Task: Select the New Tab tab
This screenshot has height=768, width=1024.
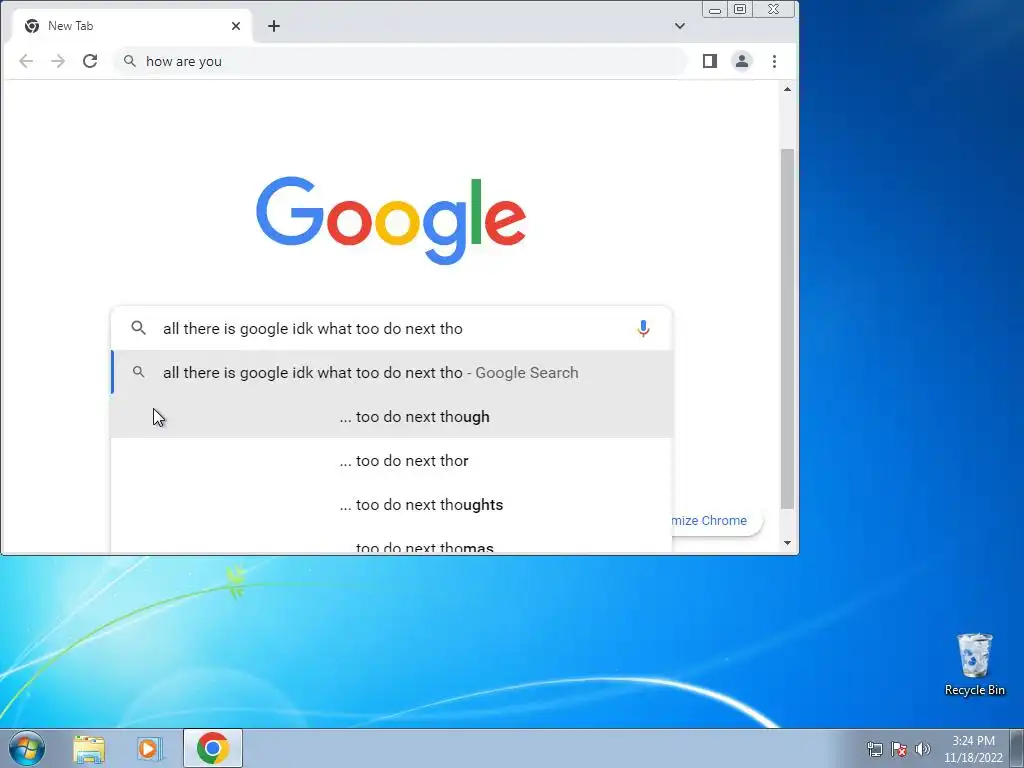Action: click(x=133, y=26)
